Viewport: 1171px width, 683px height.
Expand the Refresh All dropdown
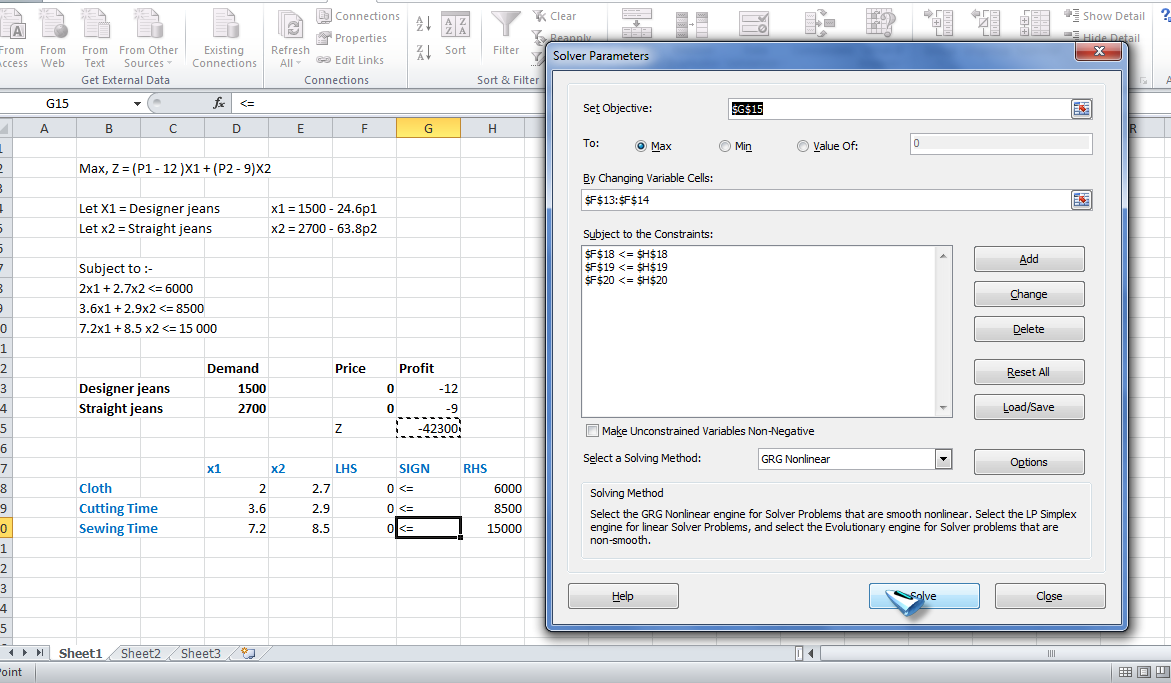point(290,57)
